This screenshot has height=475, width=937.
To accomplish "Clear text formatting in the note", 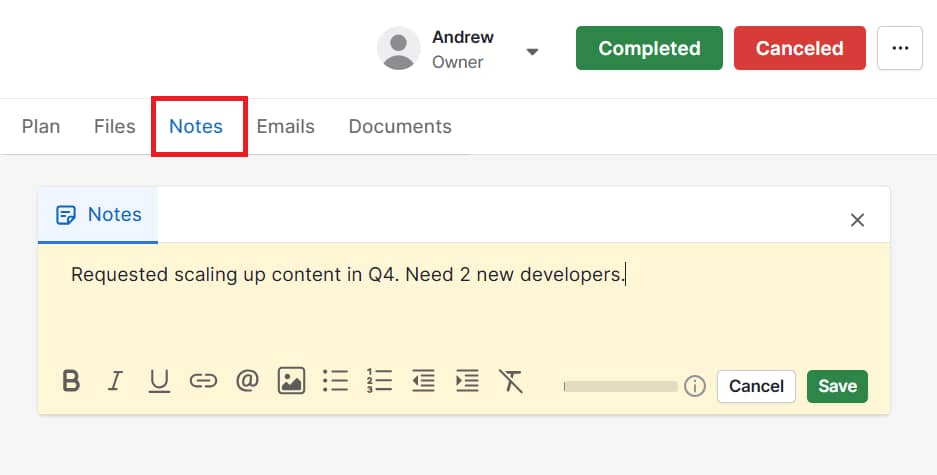I will click(x=511, y=381).
